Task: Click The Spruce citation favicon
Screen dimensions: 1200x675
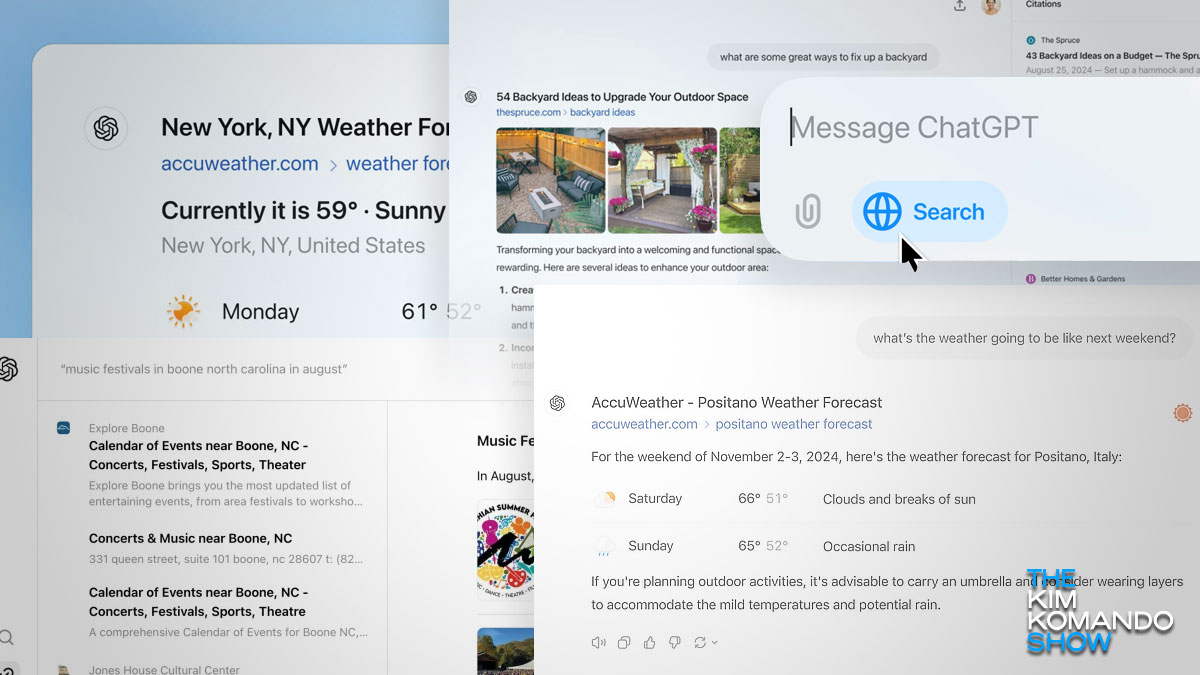Action: point(1031,40)
